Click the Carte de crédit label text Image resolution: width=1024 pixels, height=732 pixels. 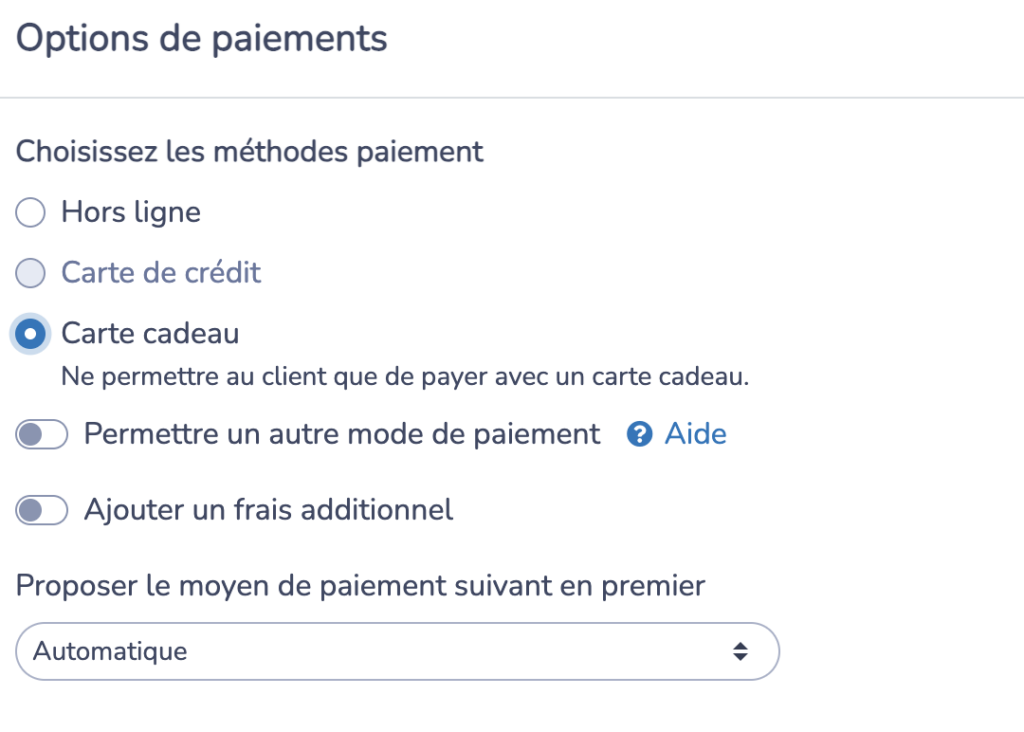pos(161,272)
